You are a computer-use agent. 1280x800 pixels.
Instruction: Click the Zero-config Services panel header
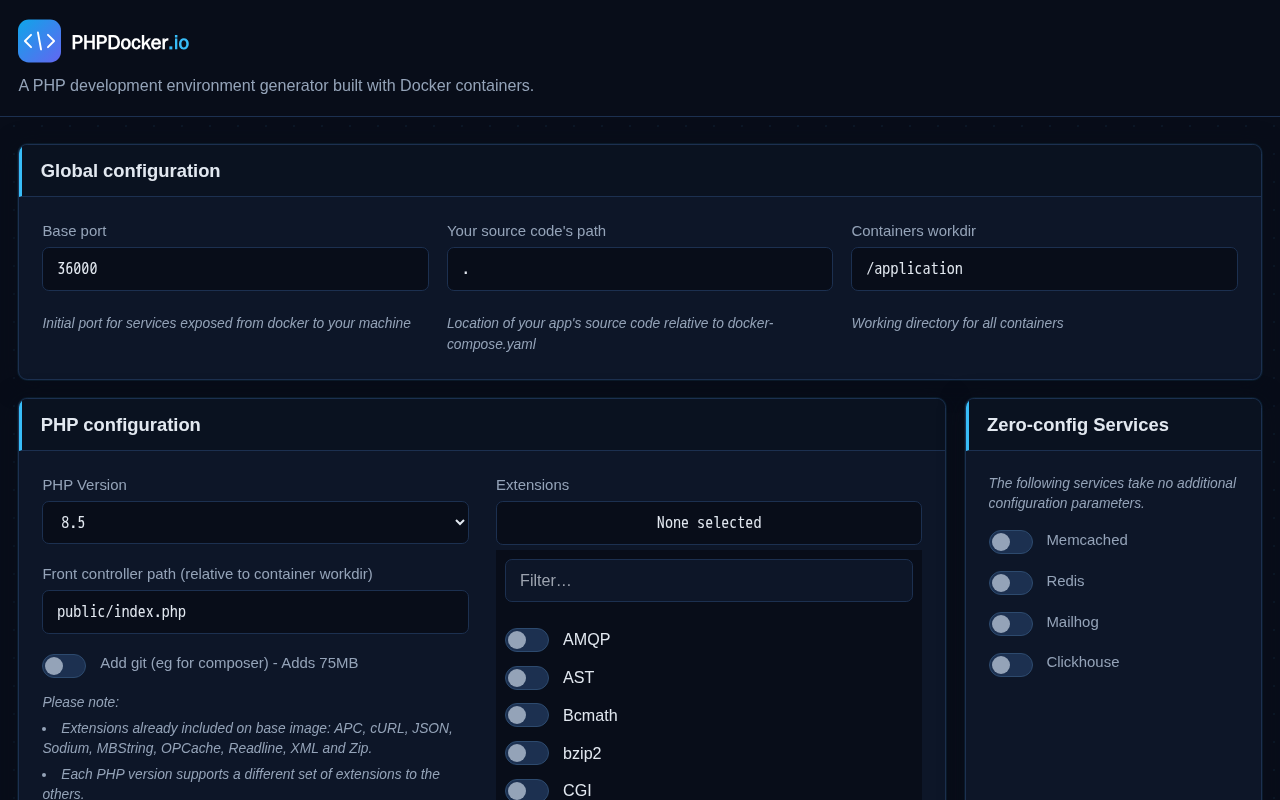click(x=1113, y=425)
